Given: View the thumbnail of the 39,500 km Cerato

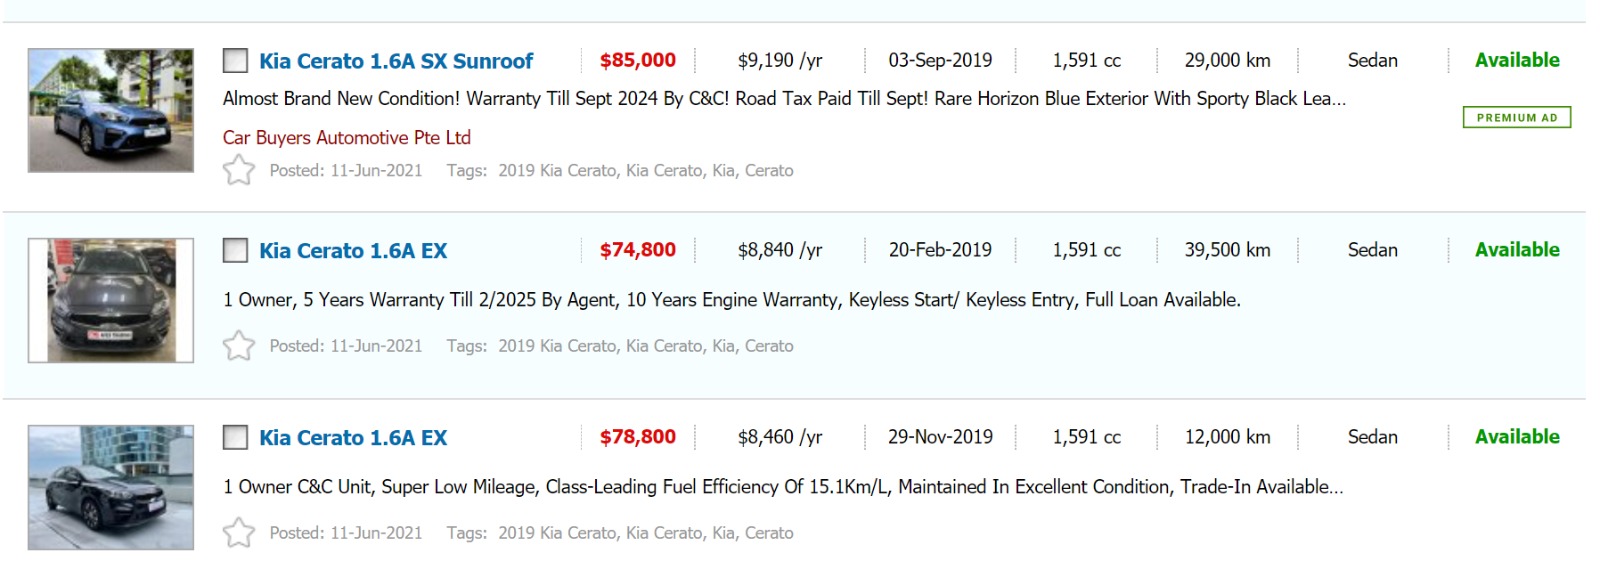Looking at the screenshot, I should pos(111,300).
